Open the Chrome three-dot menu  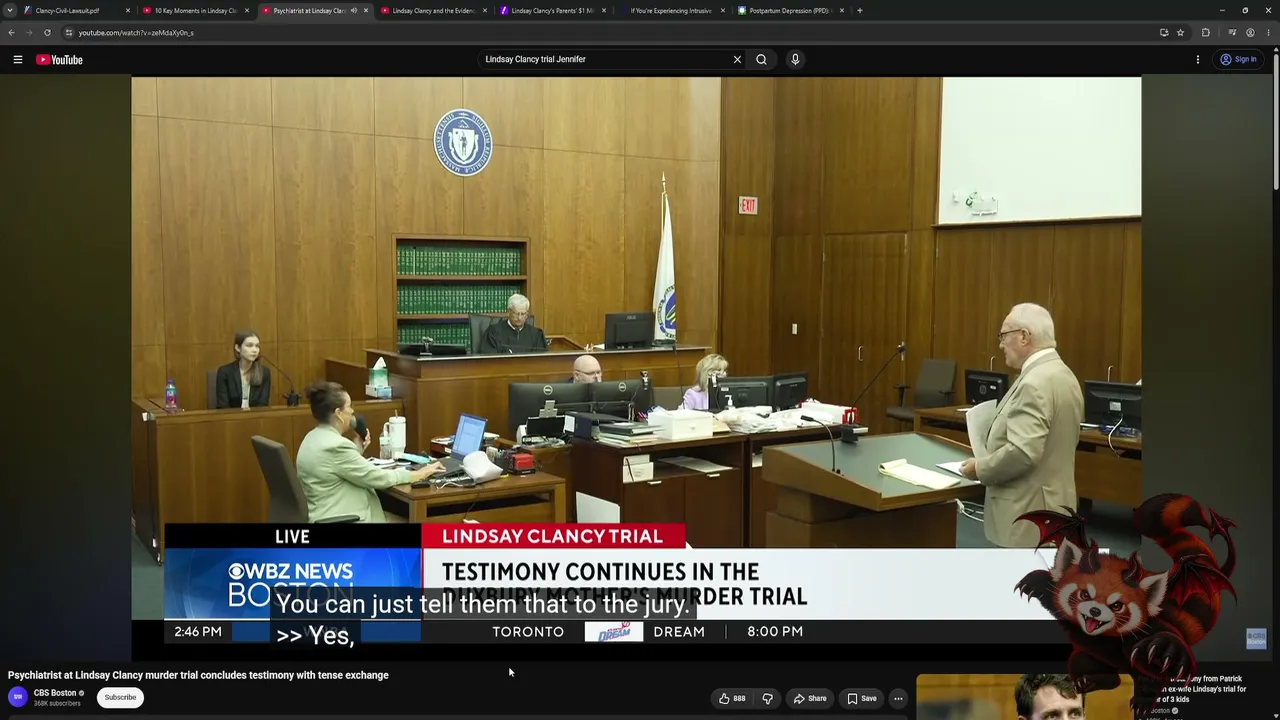[x=1268, y=33]
